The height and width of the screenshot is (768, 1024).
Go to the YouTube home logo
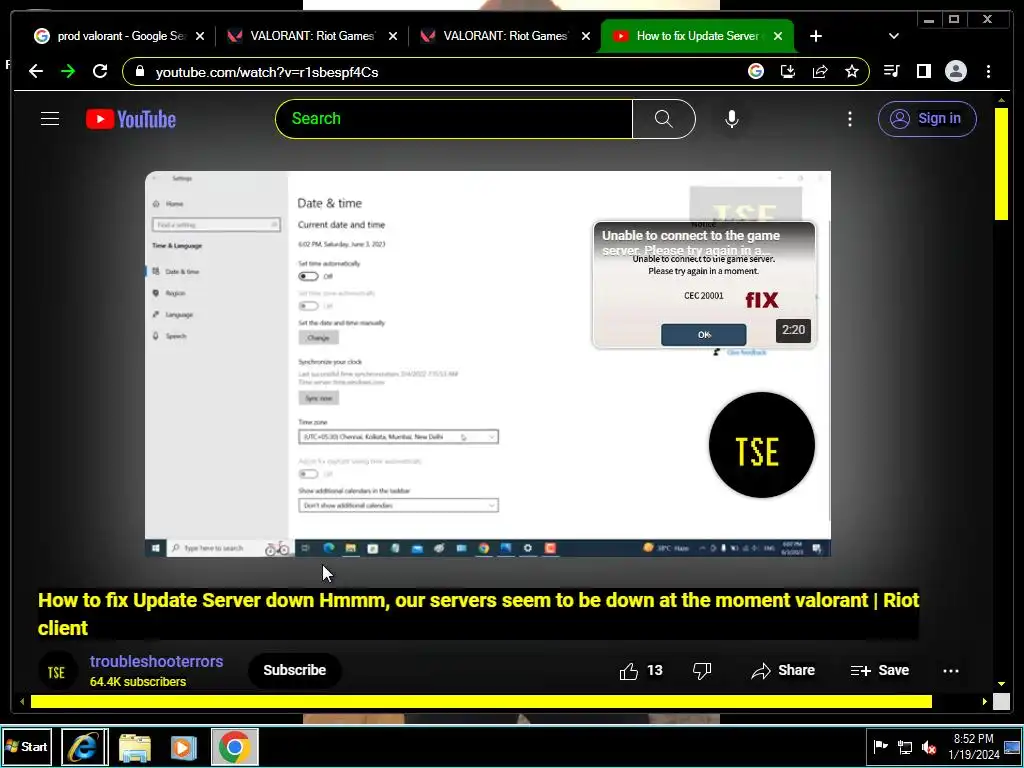click(131, 120)
